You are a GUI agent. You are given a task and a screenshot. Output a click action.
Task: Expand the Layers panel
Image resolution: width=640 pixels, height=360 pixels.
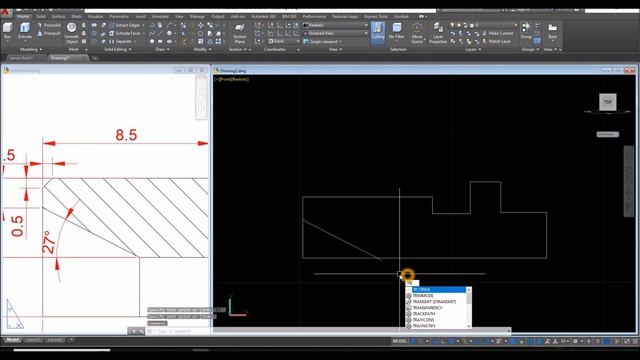(473, 49)
